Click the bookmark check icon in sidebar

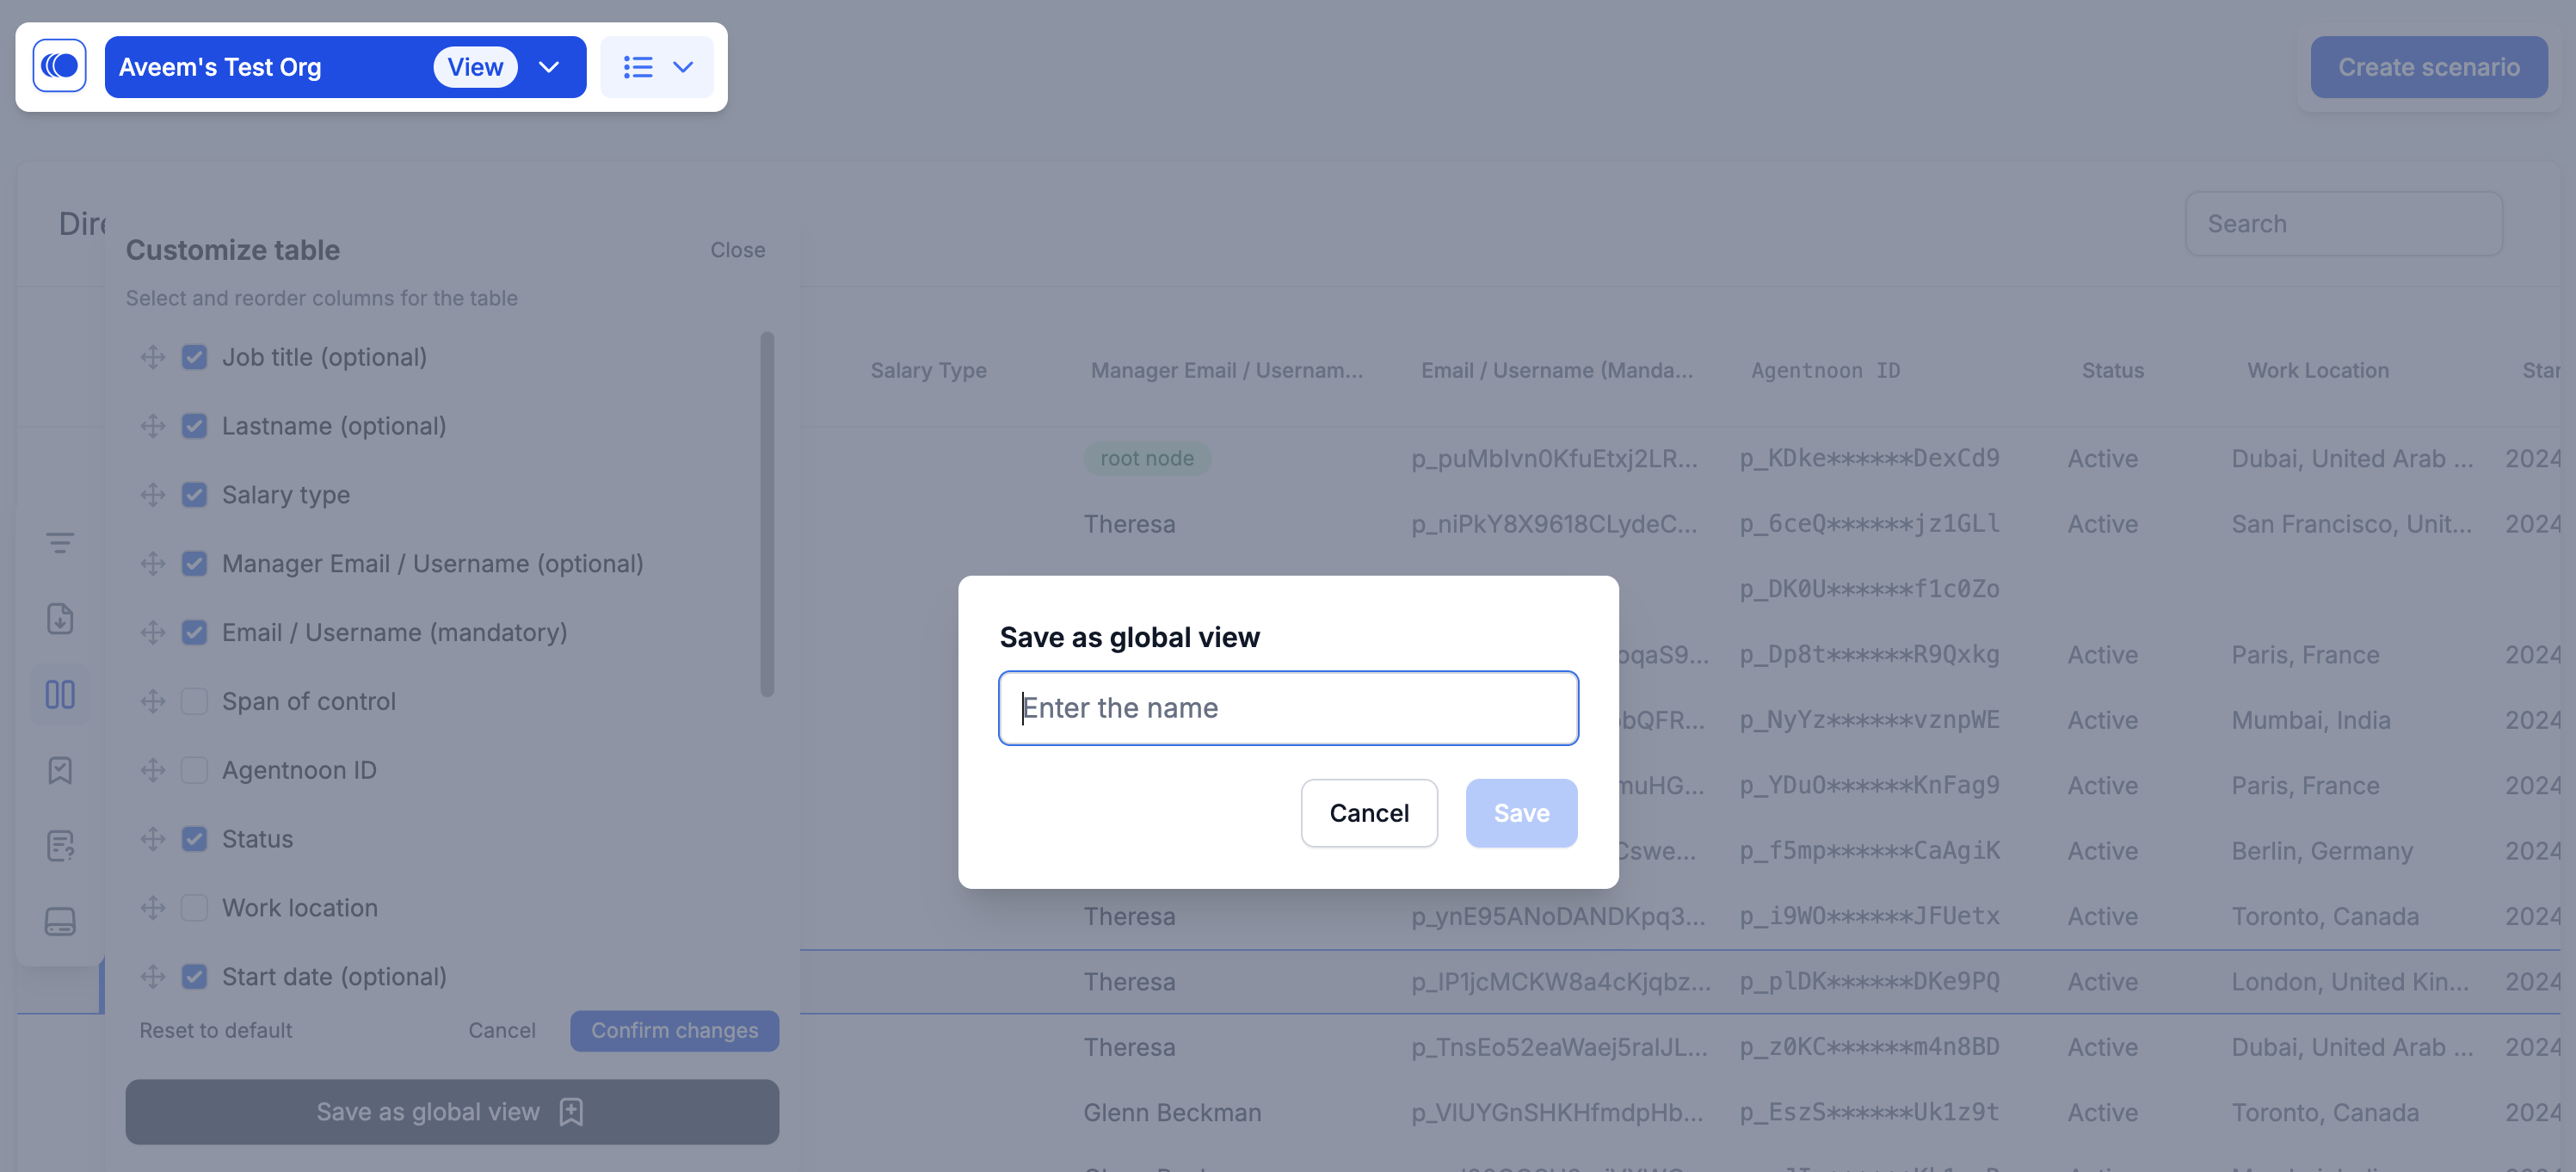tap(60, 770)
